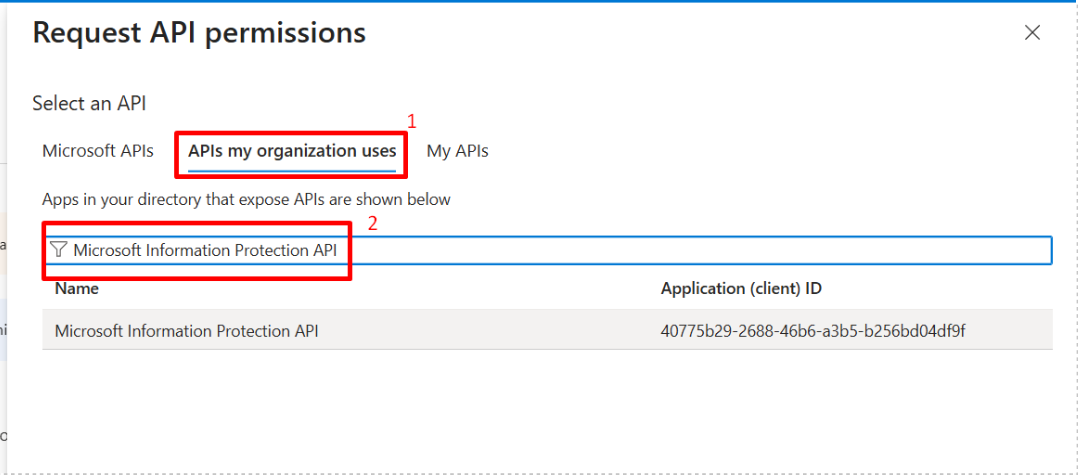Screen dimensions: 1078x475
Task: Select the APIs my organization uses tab
Action: (292, 151)
